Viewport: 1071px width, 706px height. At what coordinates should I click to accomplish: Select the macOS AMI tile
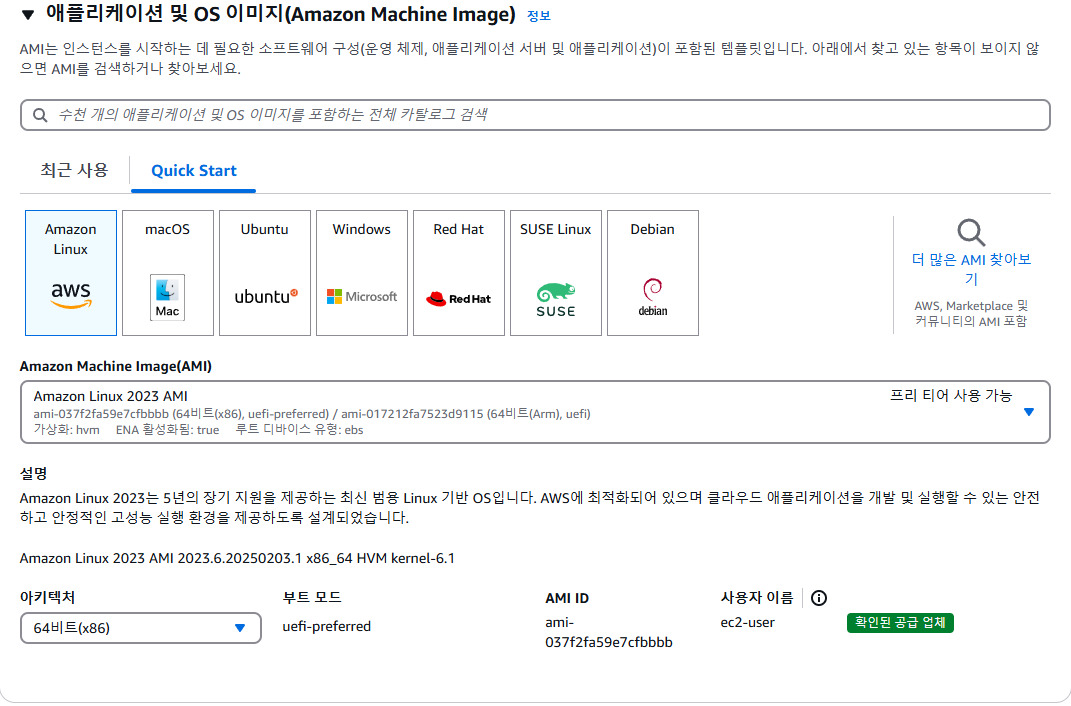pyautogui.click(x=168, y=273)
